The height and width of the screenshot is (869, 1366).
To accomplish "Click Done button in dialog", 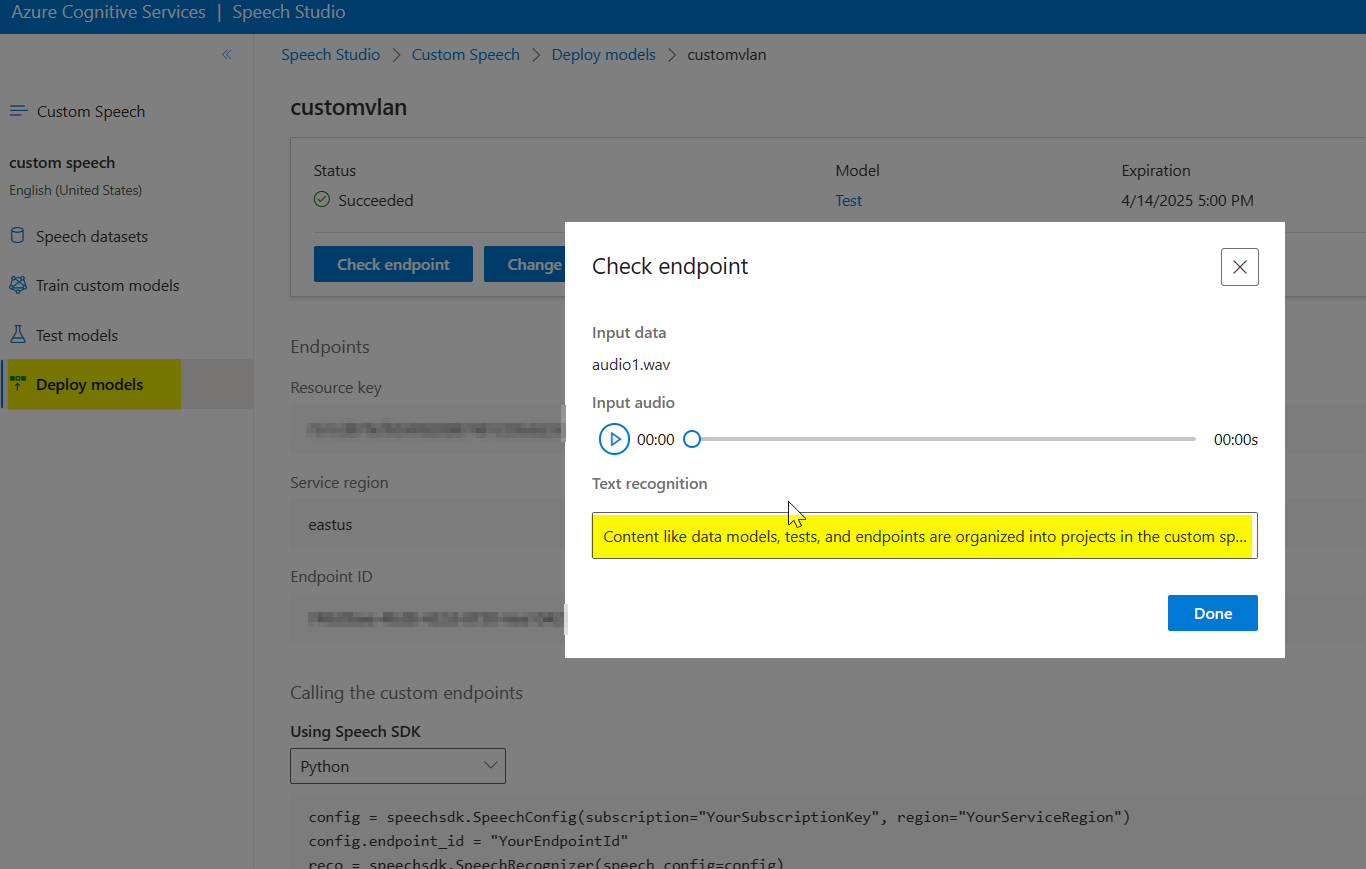I will click(1213, 613).
